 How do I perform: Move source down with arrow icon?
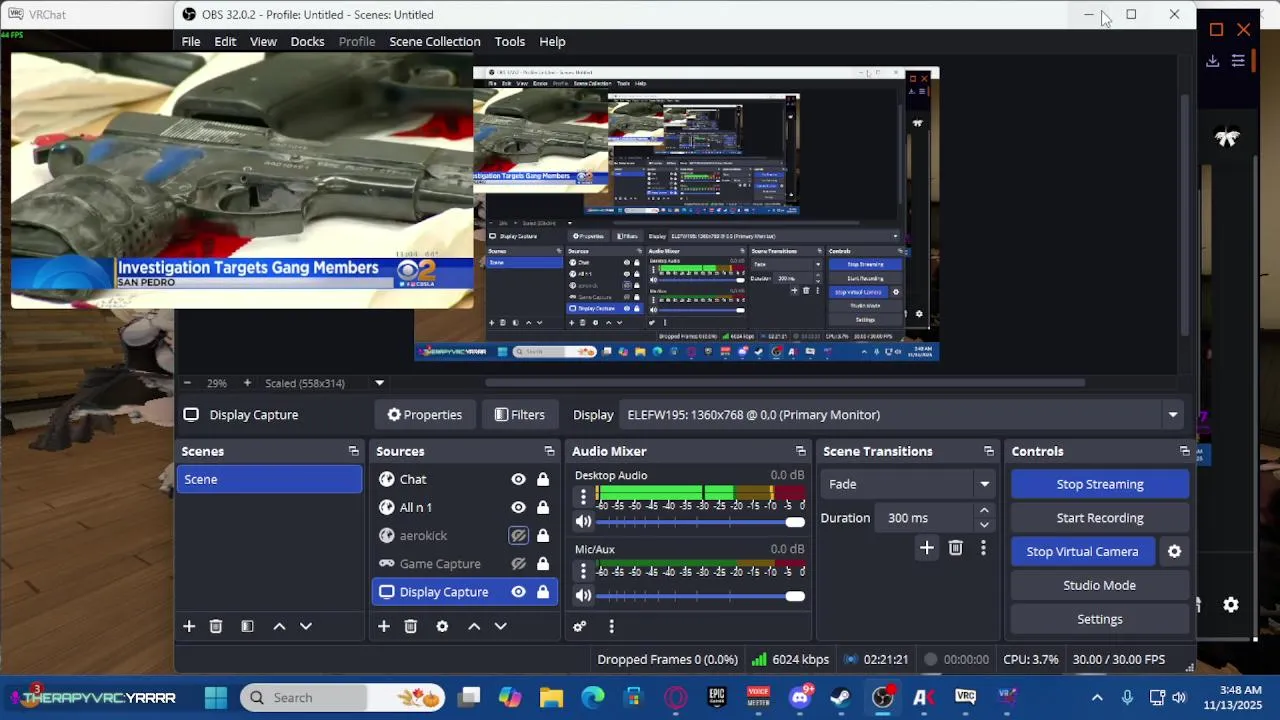click(501, 626)
